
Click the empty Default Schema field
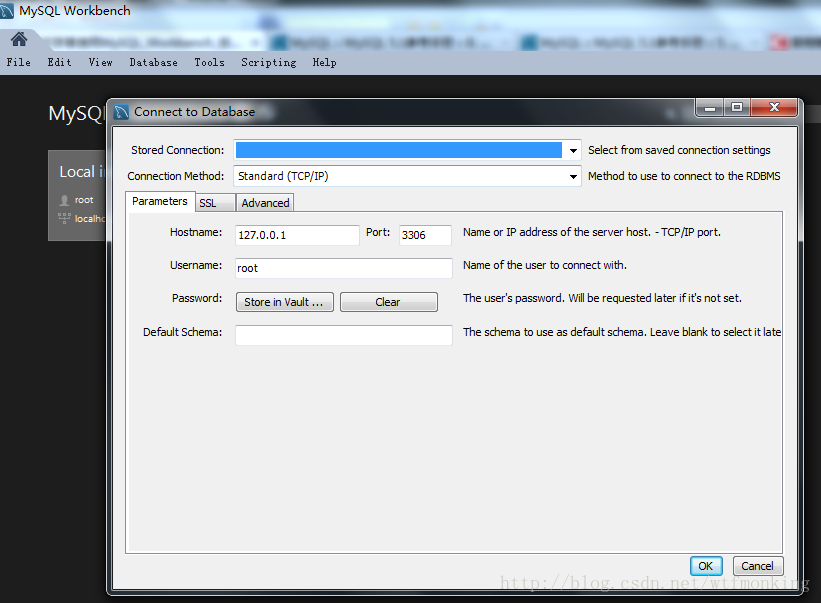343,335
